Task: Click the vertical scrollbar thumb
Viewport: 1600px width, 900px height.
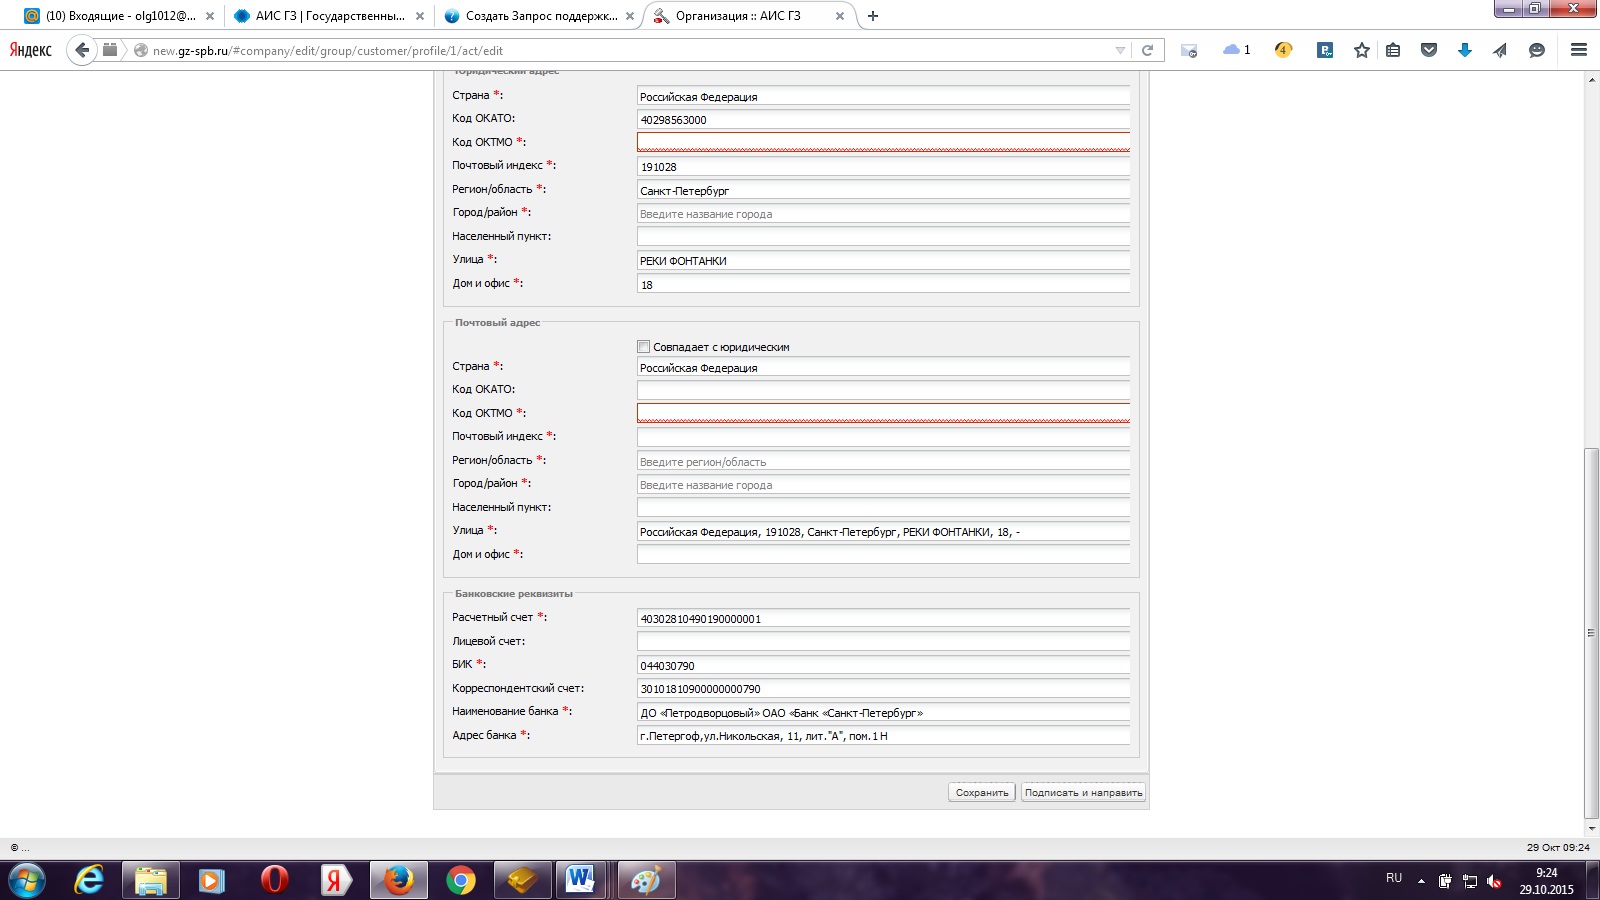Action: [x=1591, y=633]
